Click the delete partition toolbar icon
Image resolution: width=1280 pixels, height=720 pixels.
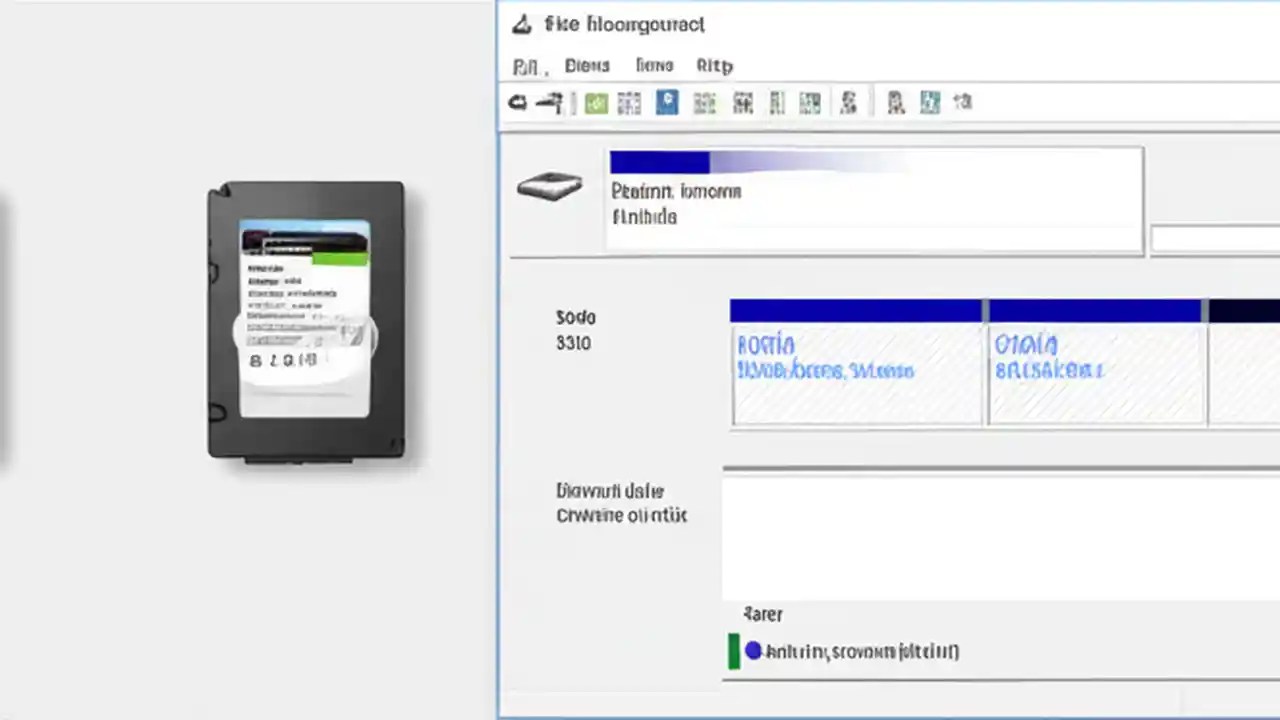tap(628, 102)
